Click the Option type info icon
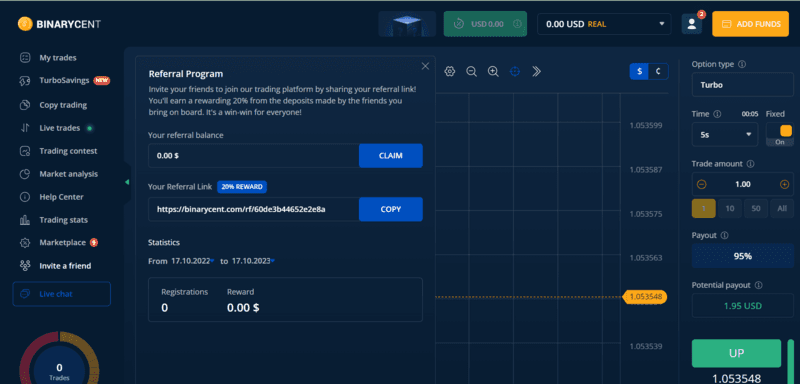 742,64
